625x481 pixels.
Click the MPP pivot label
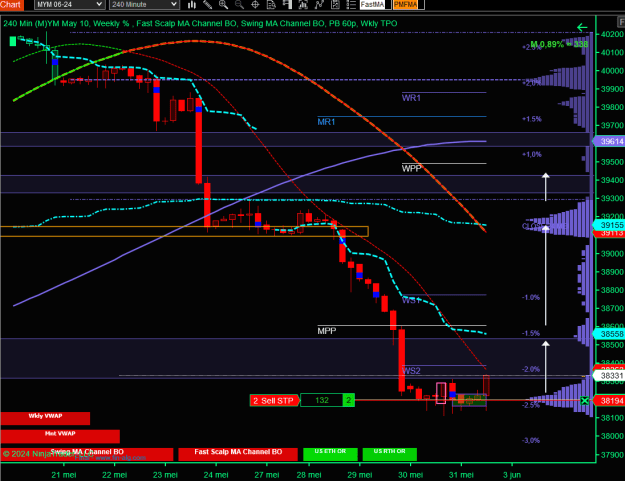327,331
